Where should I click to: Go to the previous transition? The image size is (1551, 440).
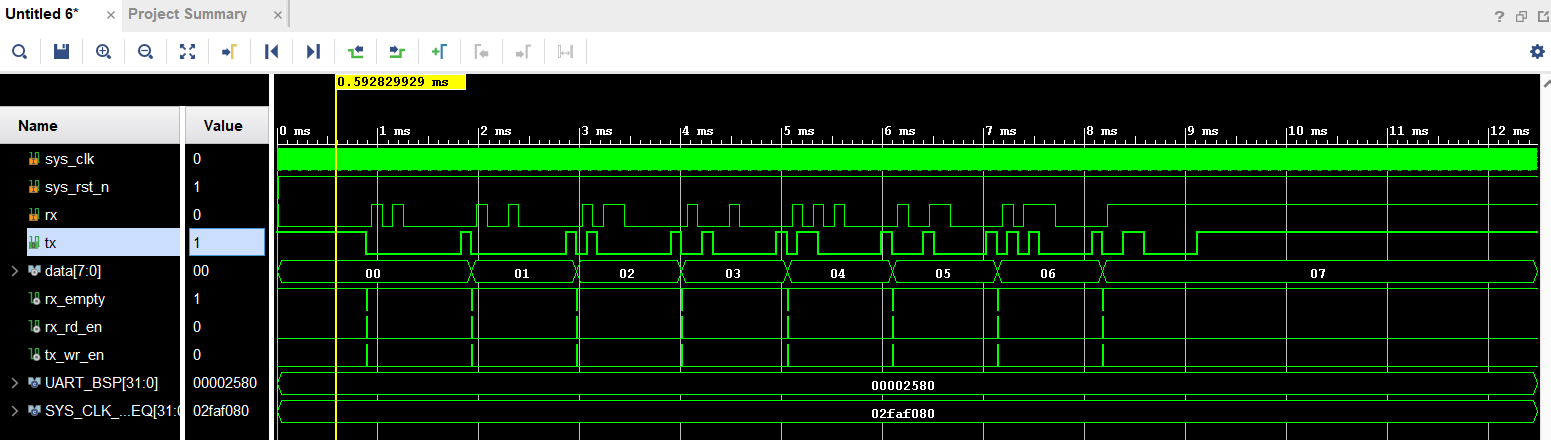pyautogui.click(x=355, y=52)
